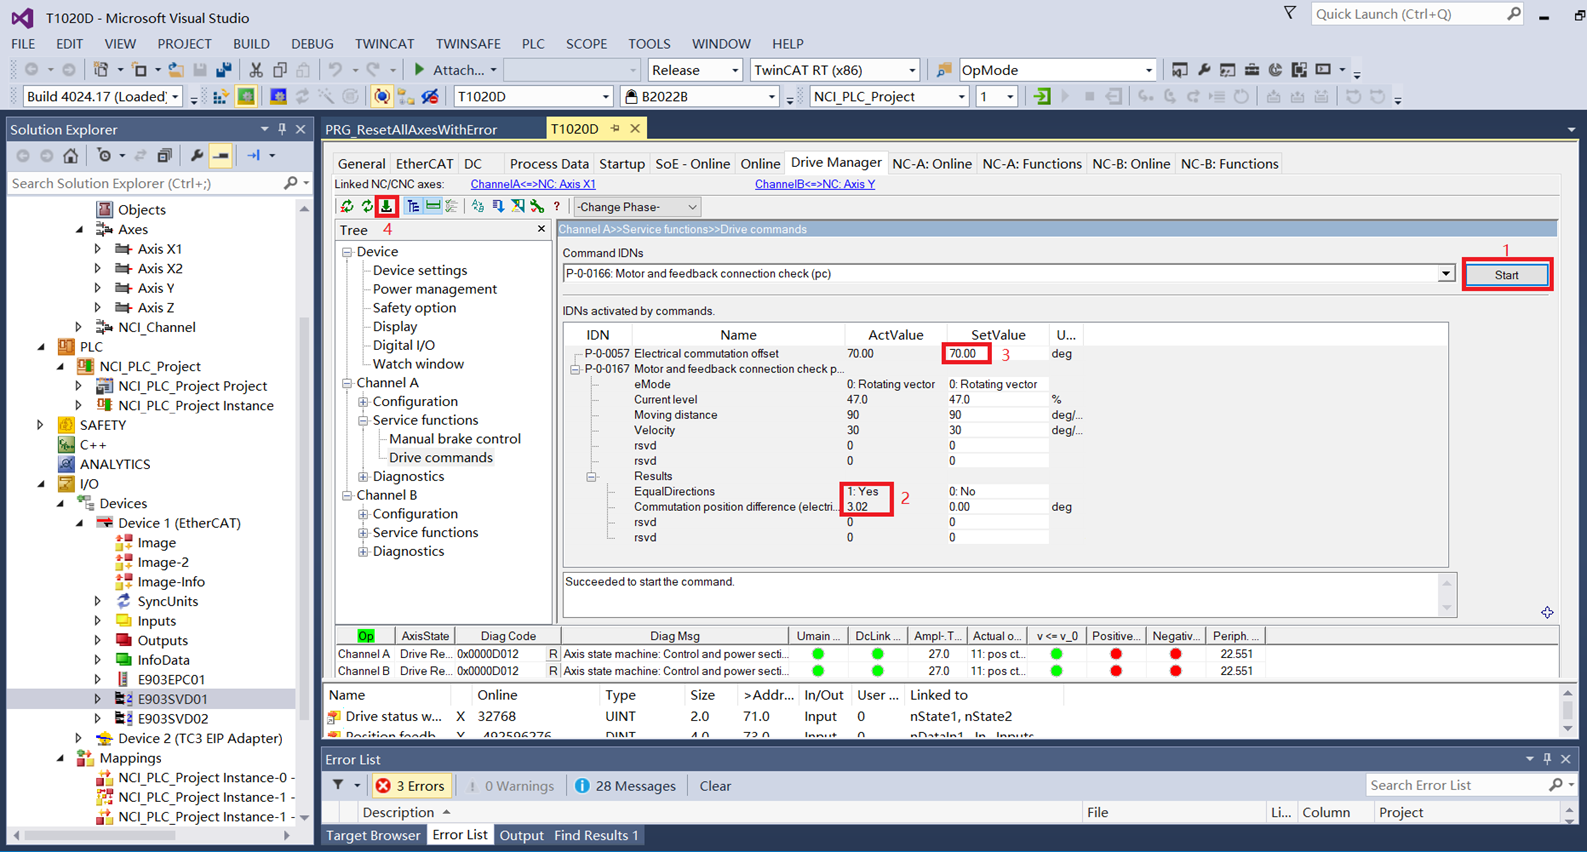Switch to the NC-A: Online tab
Image resolution: width=1587 pixels, height=852 pixels.
[932, 164]
